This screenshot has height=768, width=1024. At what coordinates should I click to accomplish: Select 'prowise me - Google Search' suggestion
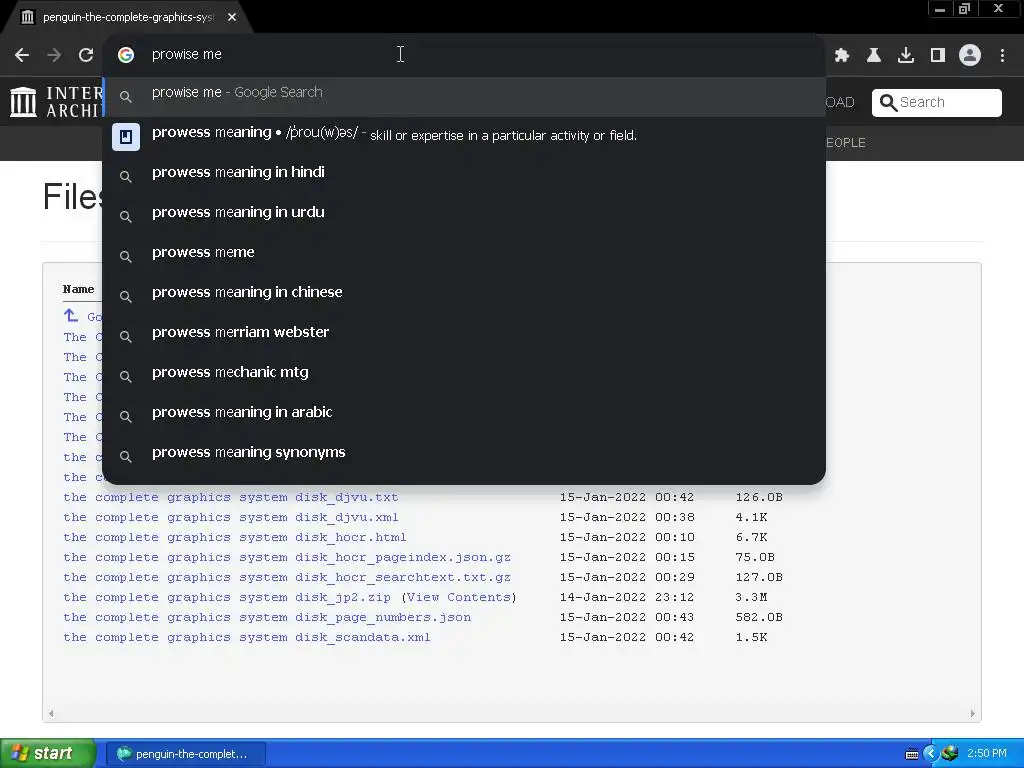click(x=464, y=97)
